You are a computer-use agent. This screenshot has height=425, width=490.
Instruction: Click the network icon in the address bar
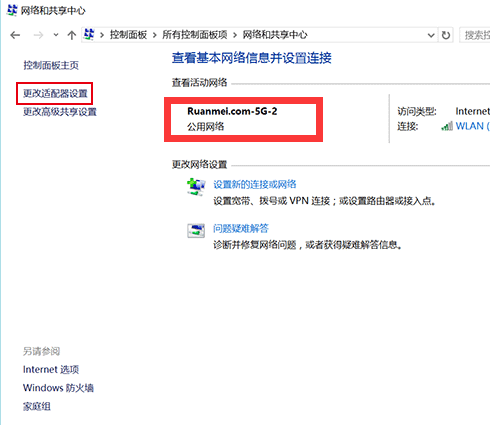[89, 34]
